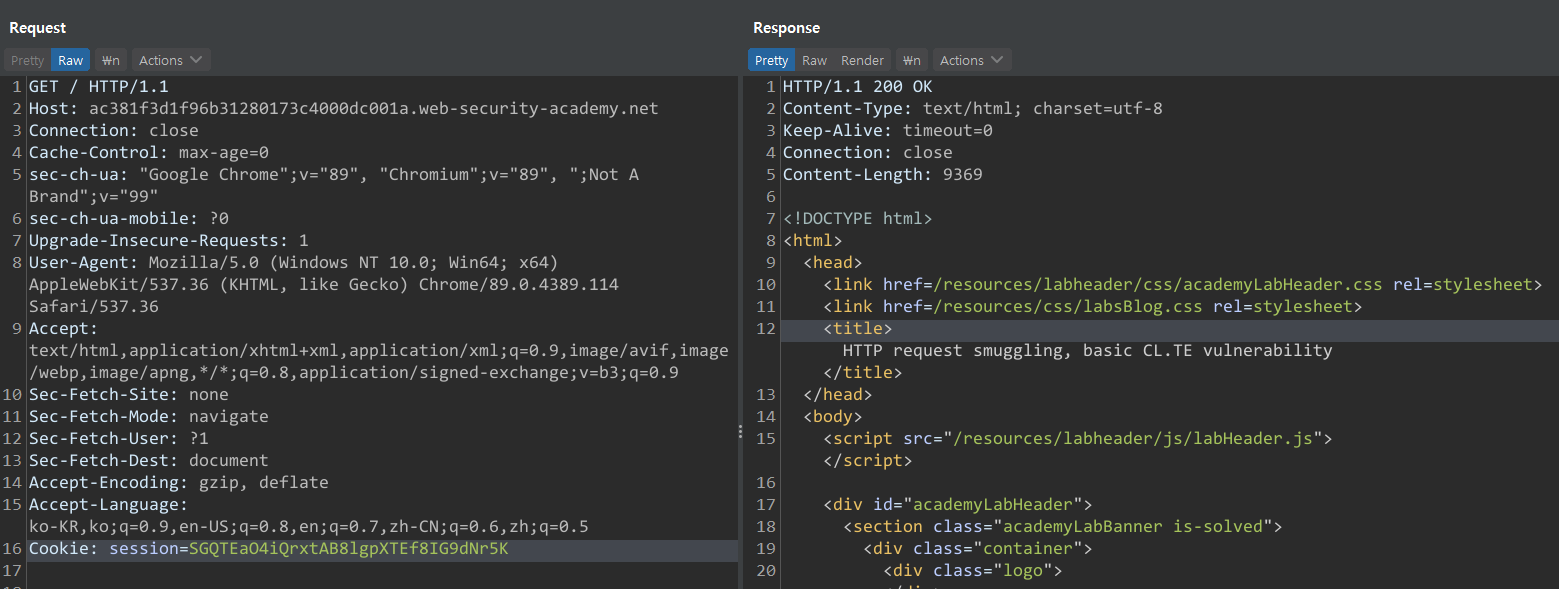Click the 'Cookie:' header name
This screenshot has height=589, width=1559.
(x=63, y=548)
